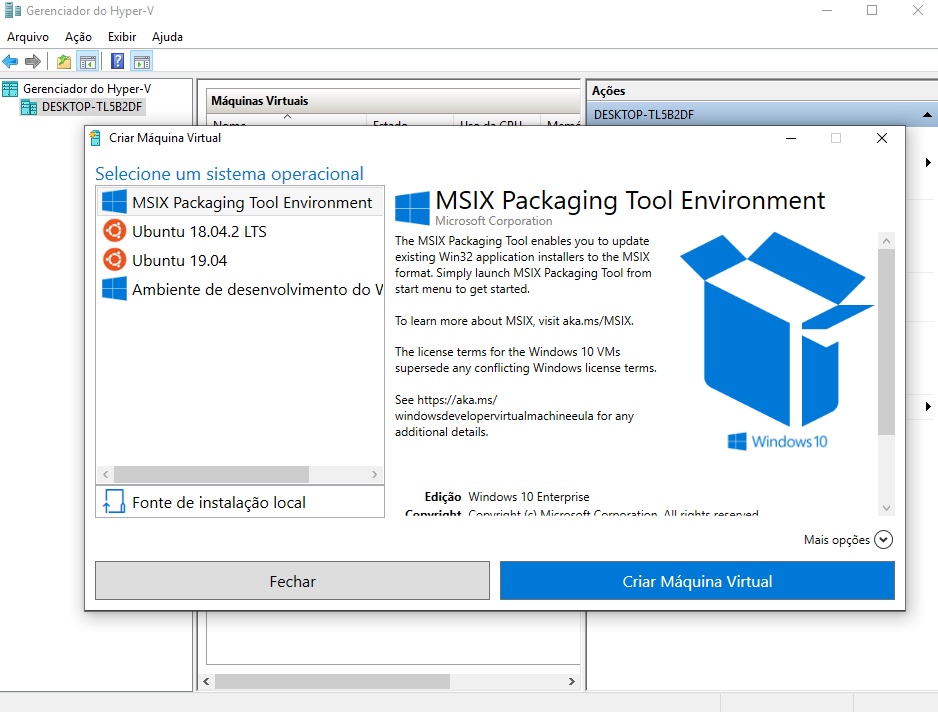Image resolution: width=938 pixels, height=712 pixels.
Task: Select Ubuntu 18.04.2 LTS operating system
Action: tap(239, 231)
